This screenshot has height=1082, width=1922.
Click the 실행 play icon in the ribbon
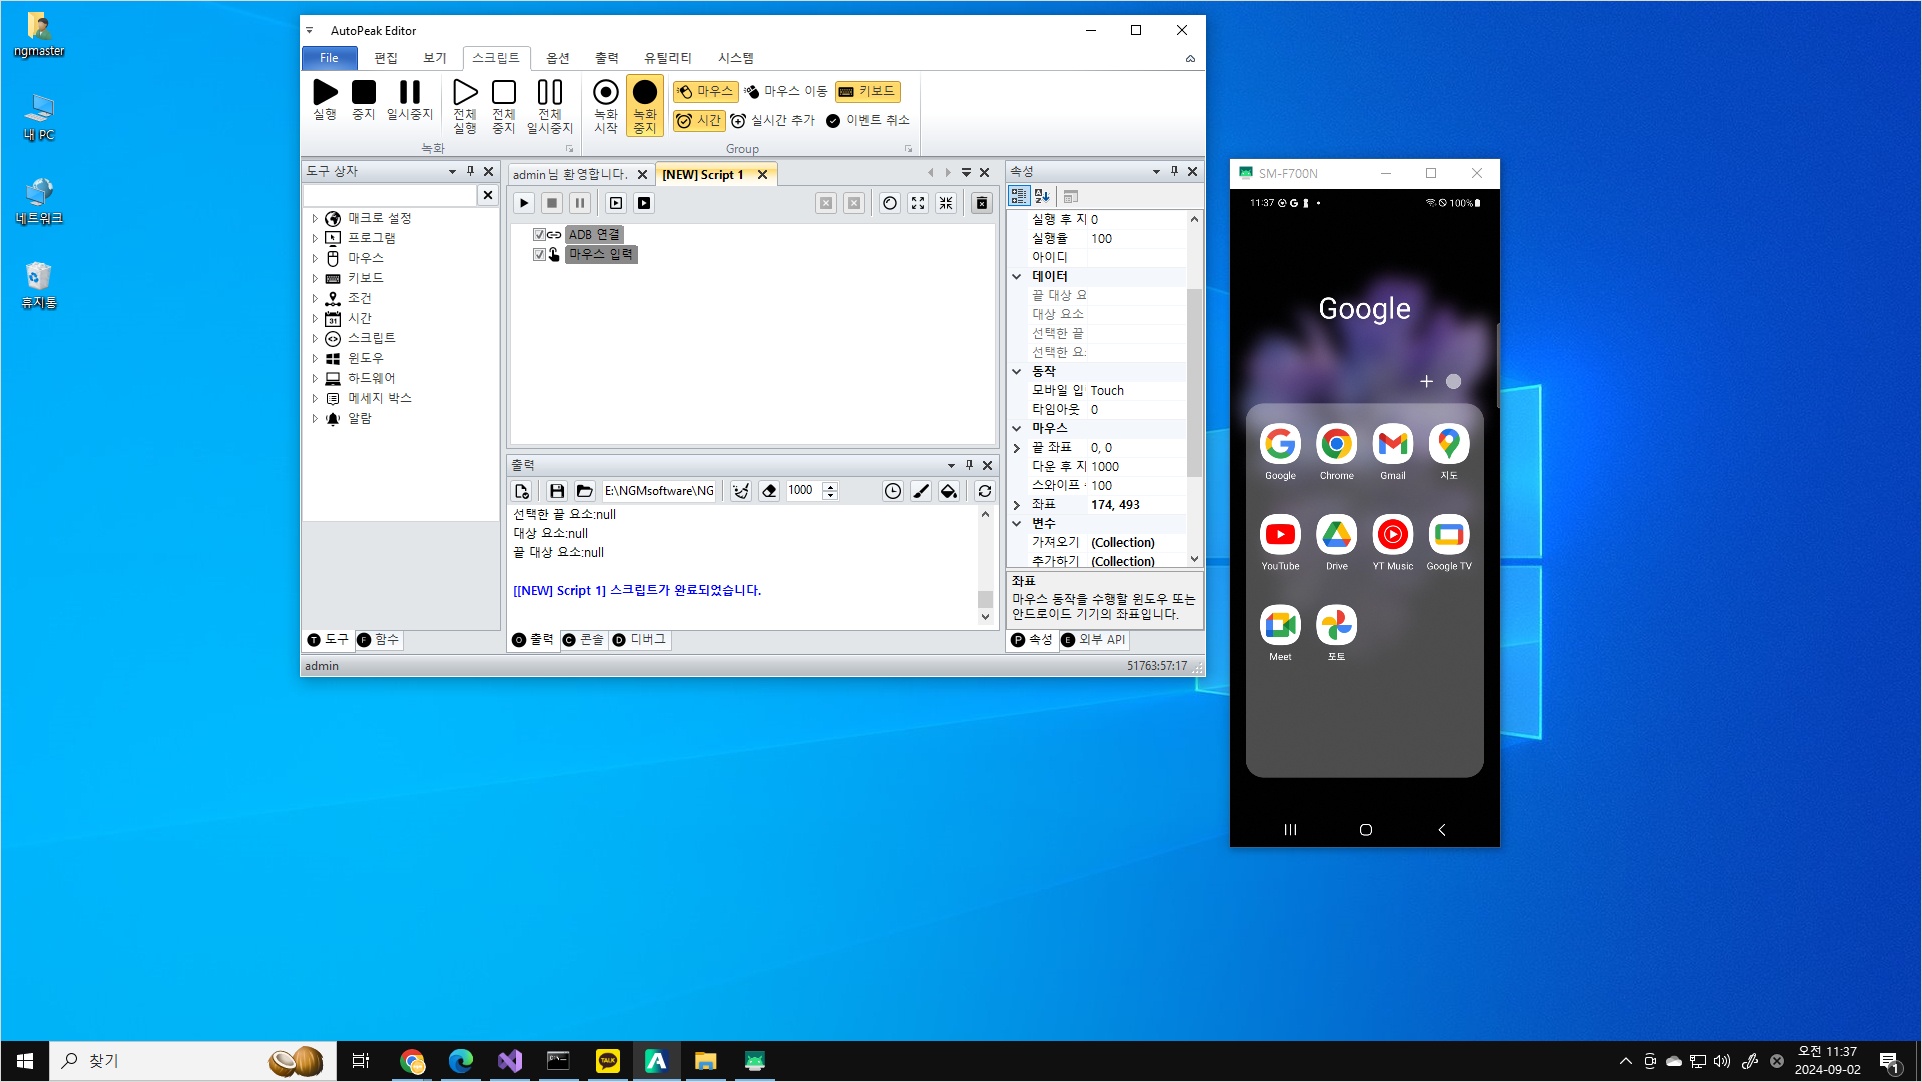[325, 93]
